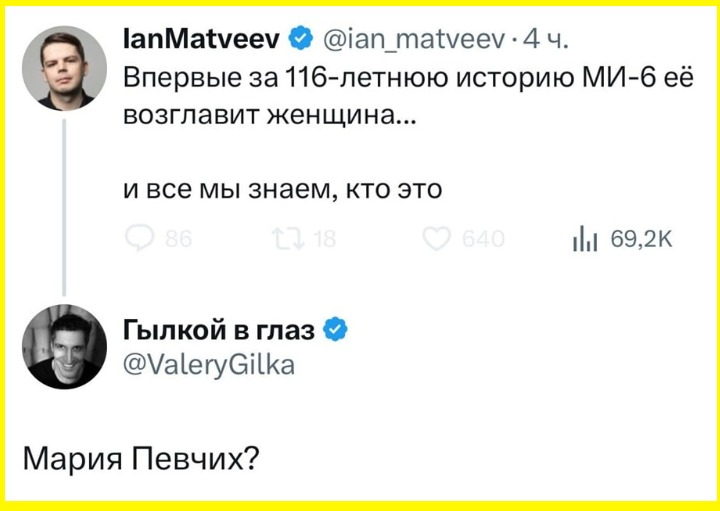Viewport: 720px width, 511px height.
Task: Click the @ian_matveev handle
Action: (415, 43)
